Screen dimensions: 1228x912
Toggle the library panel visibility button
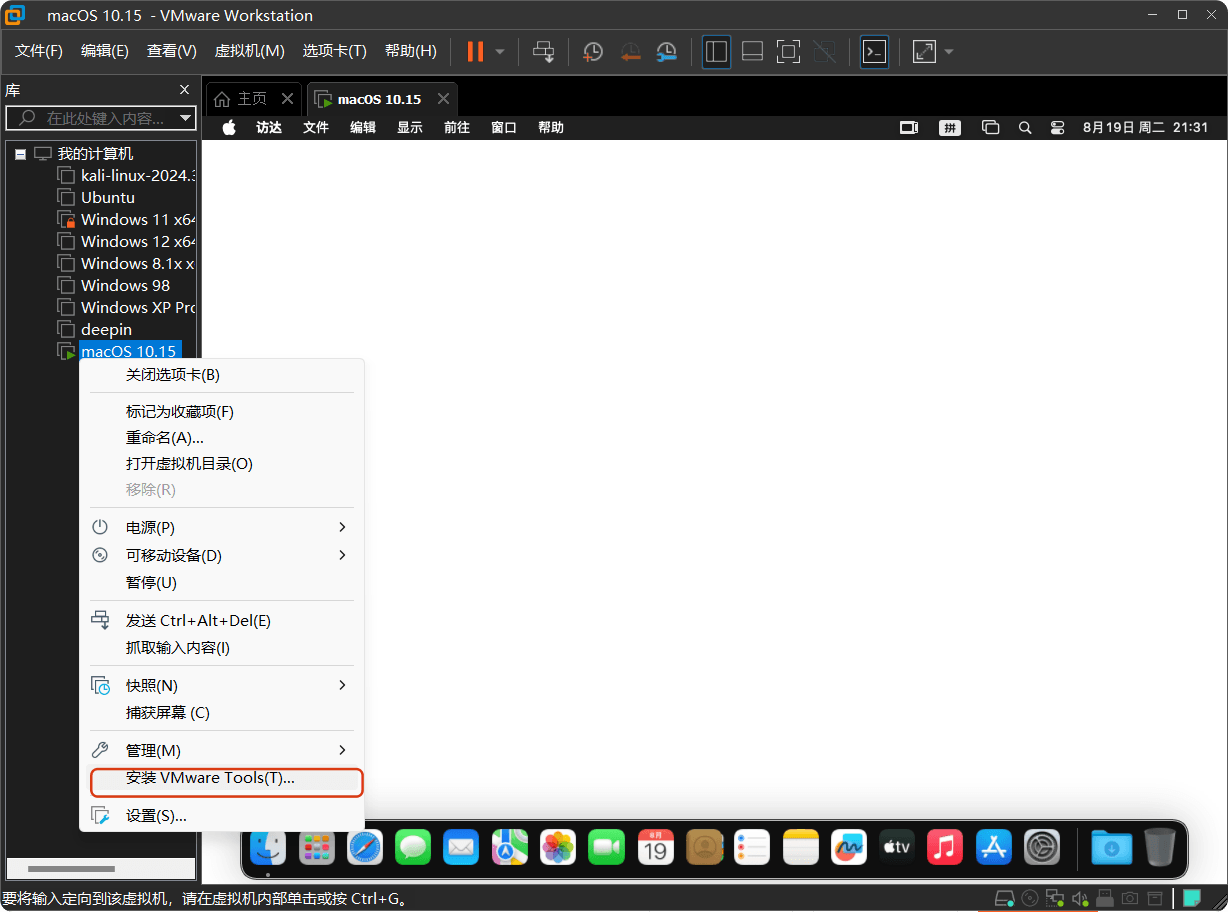coord(716,51)
